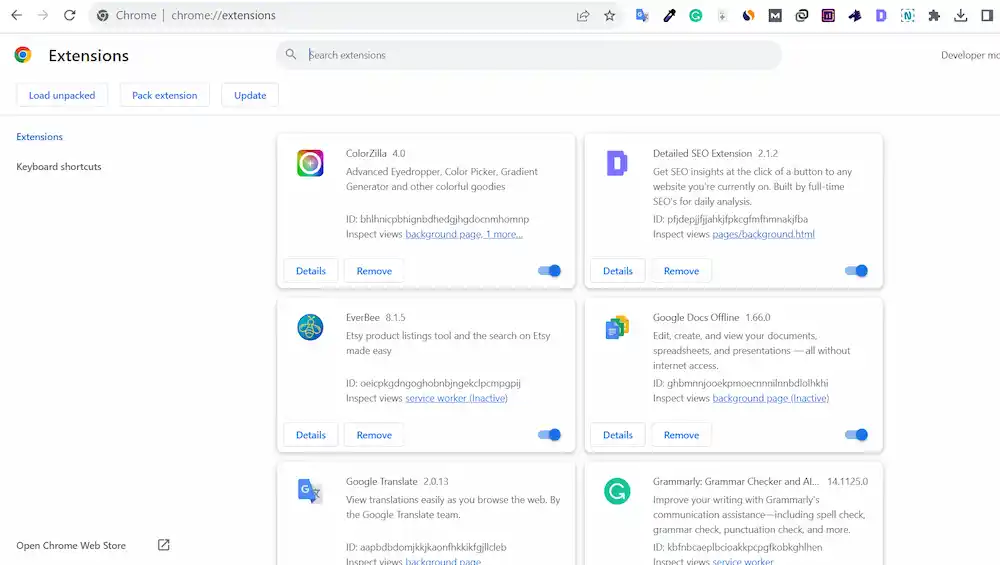
Task: Click the search magnifier icon
Action: point(291,55)
